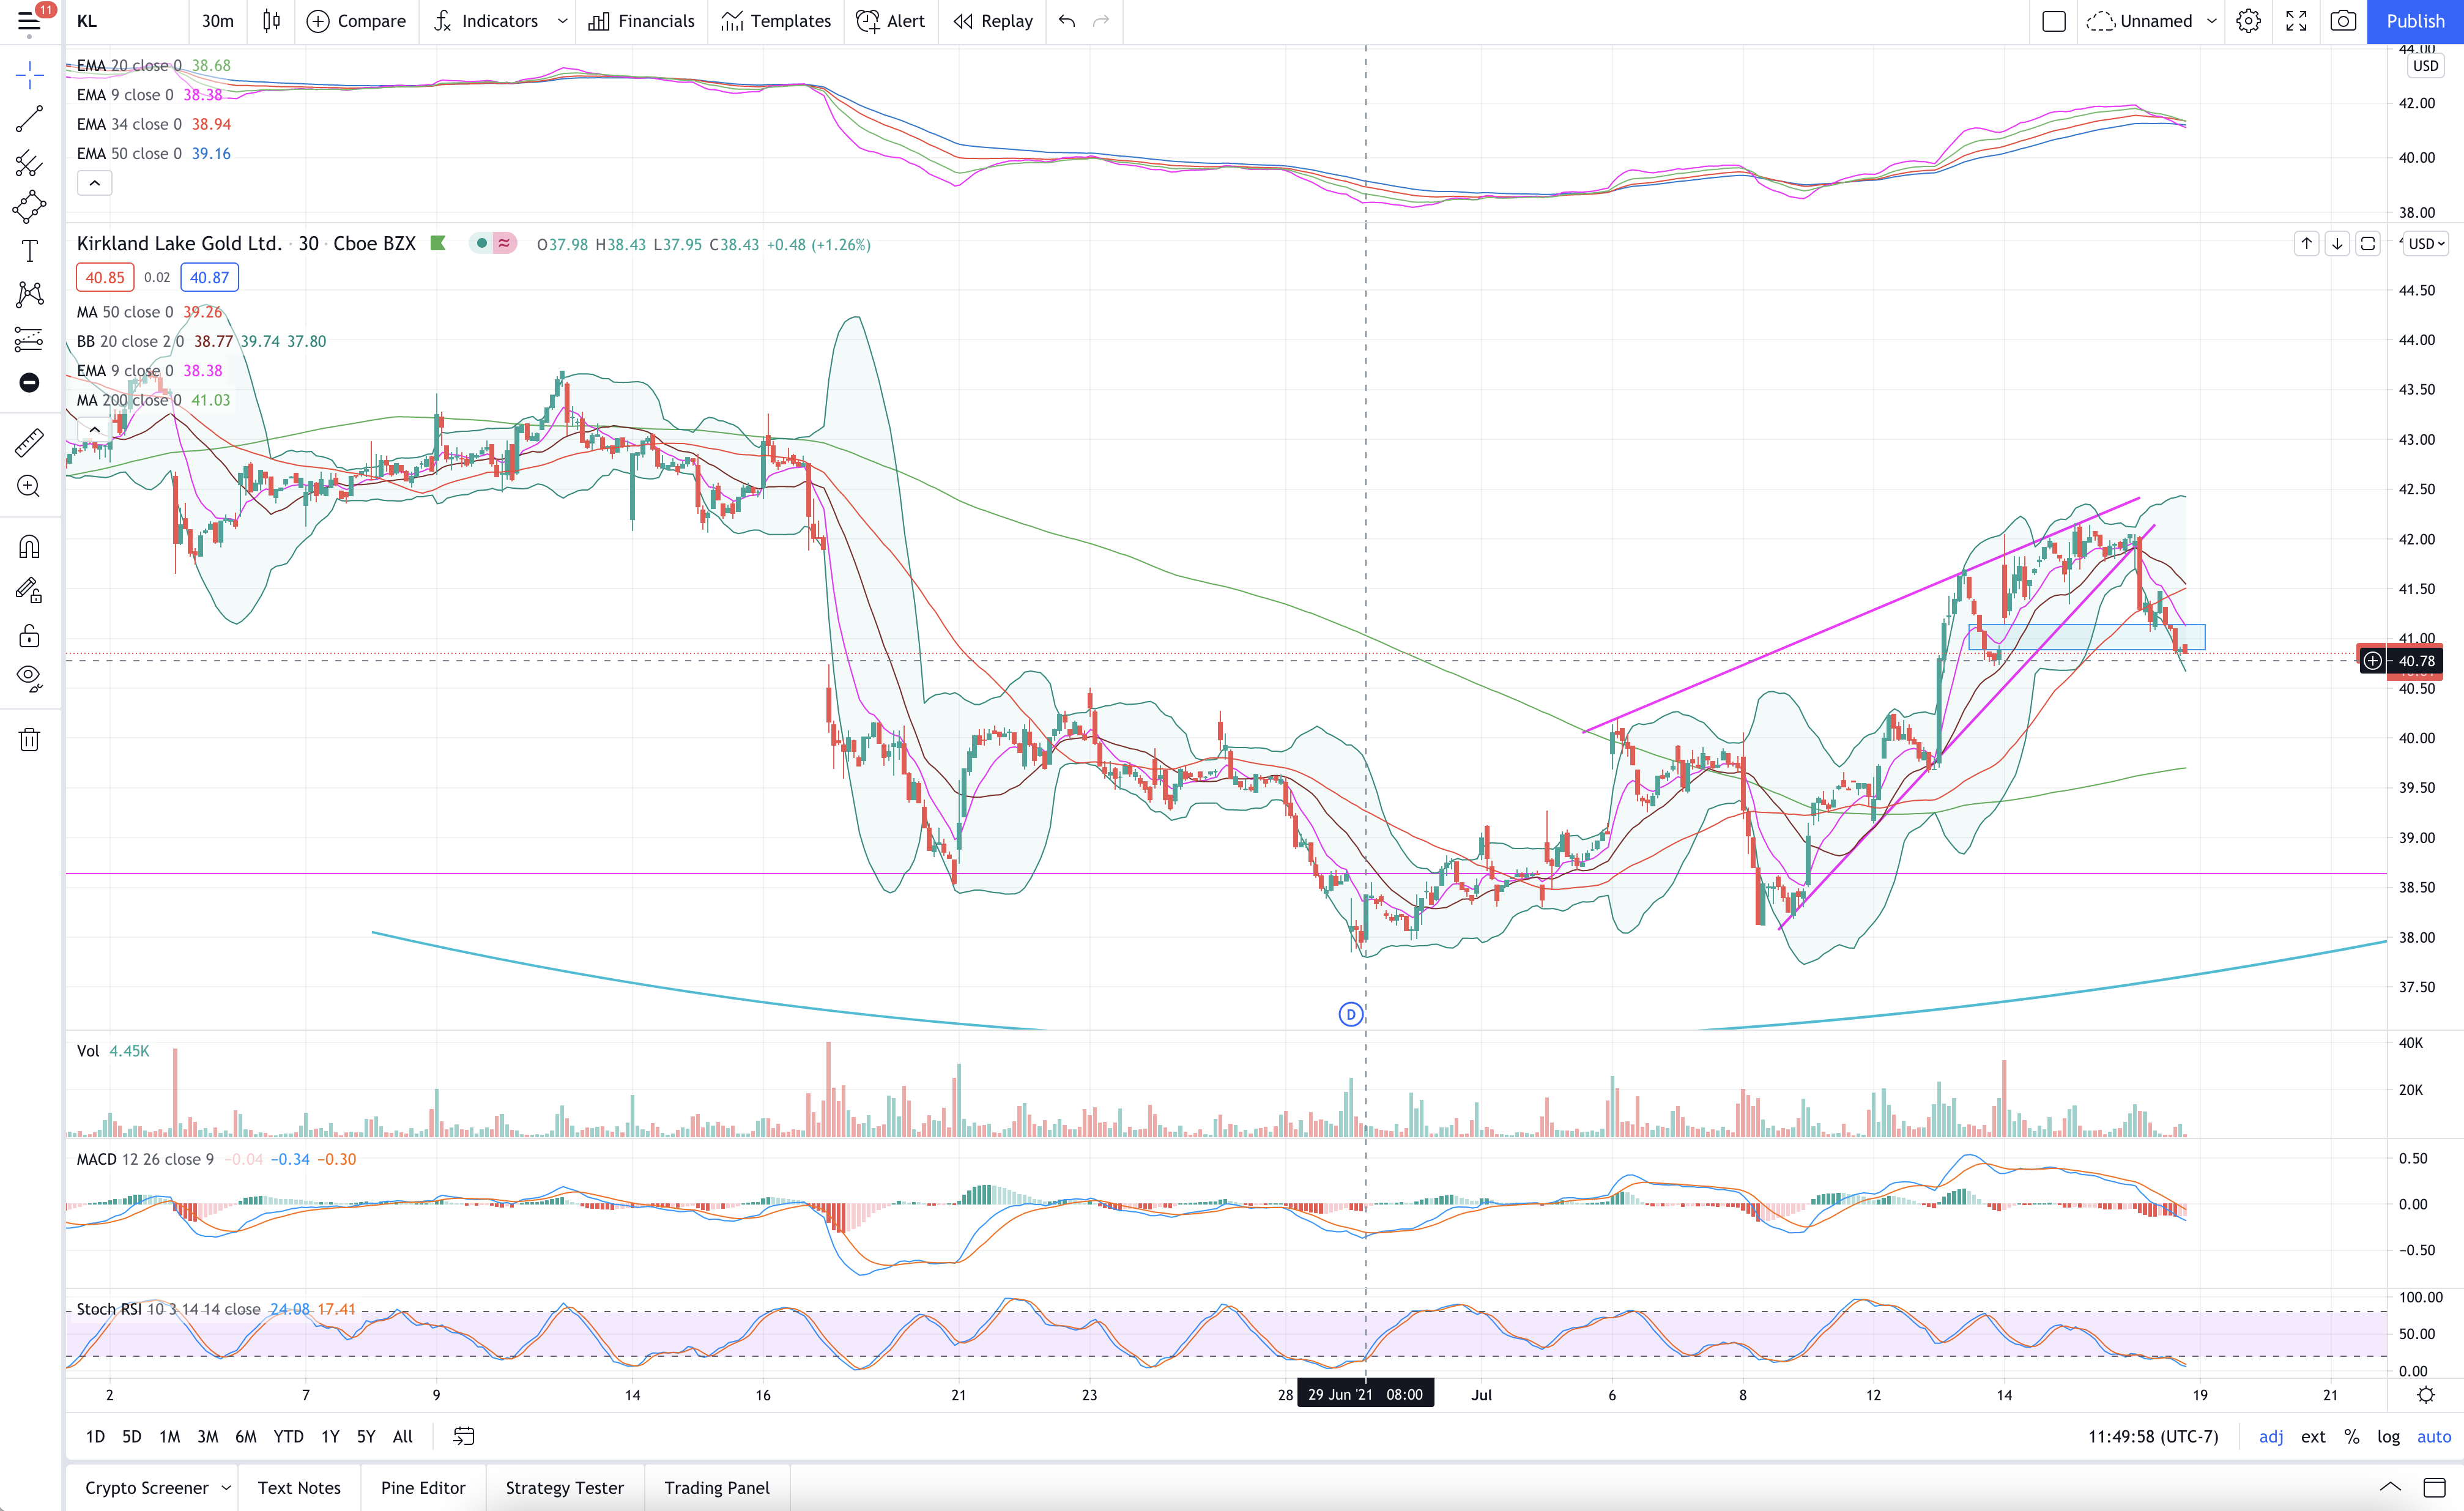
Task: Toggle auto scale
Action: (x=2433, y=1436)
